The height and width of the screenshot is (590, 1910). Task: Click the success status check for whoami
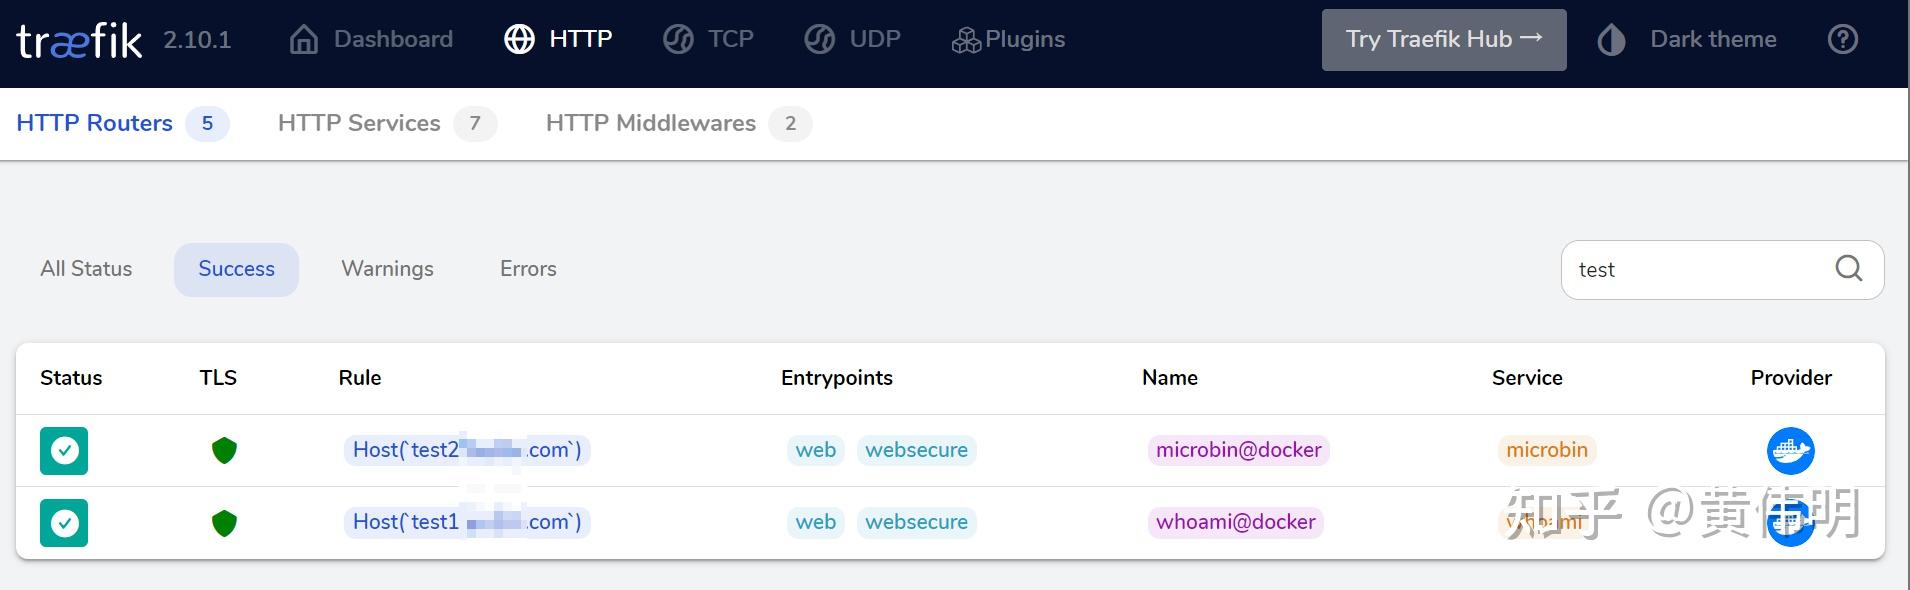click(64, 523)
